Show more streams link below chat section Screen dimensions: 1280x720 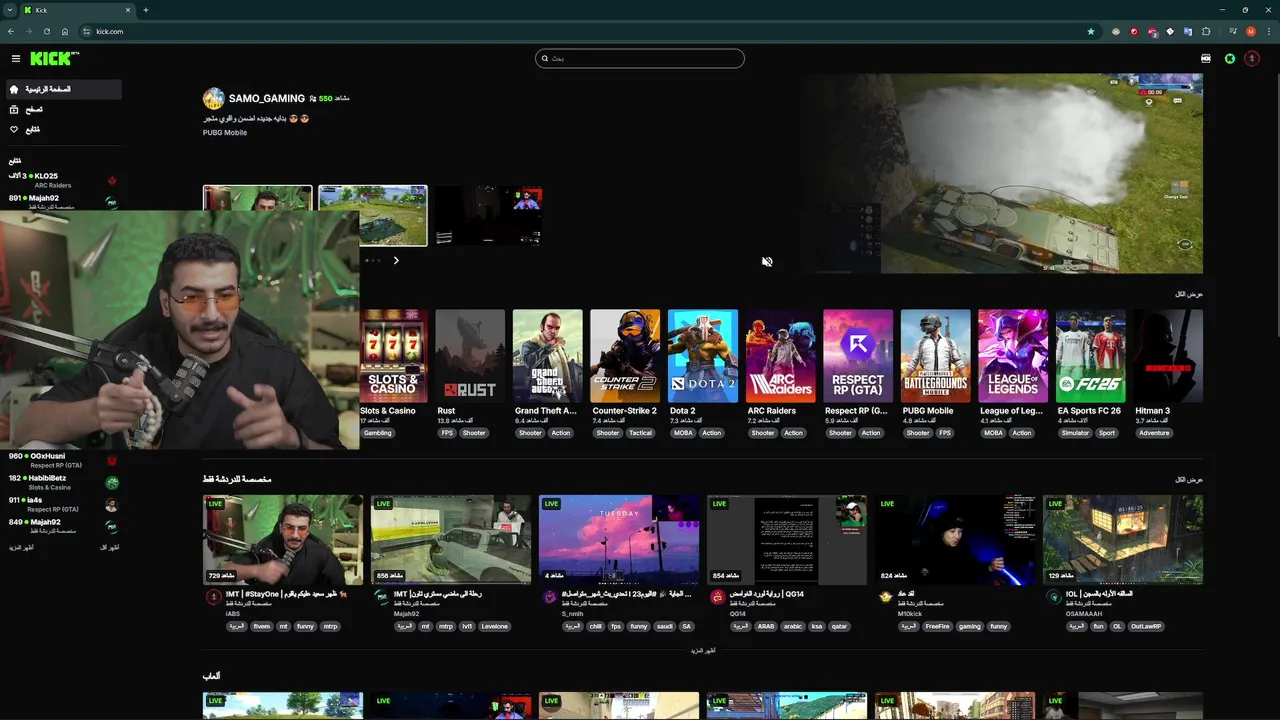(x=703, y=650)
